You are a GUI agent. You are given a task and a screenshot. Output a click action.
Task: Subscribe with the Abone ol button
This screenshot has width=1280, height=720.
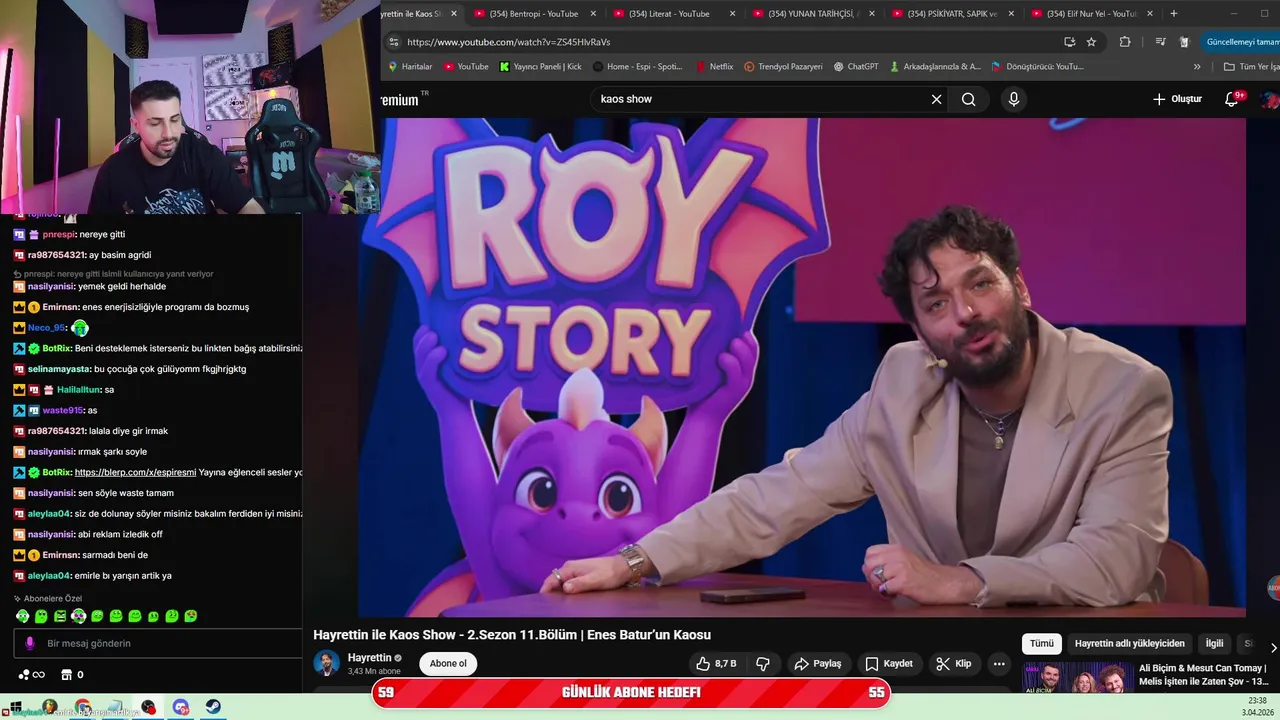448,663
